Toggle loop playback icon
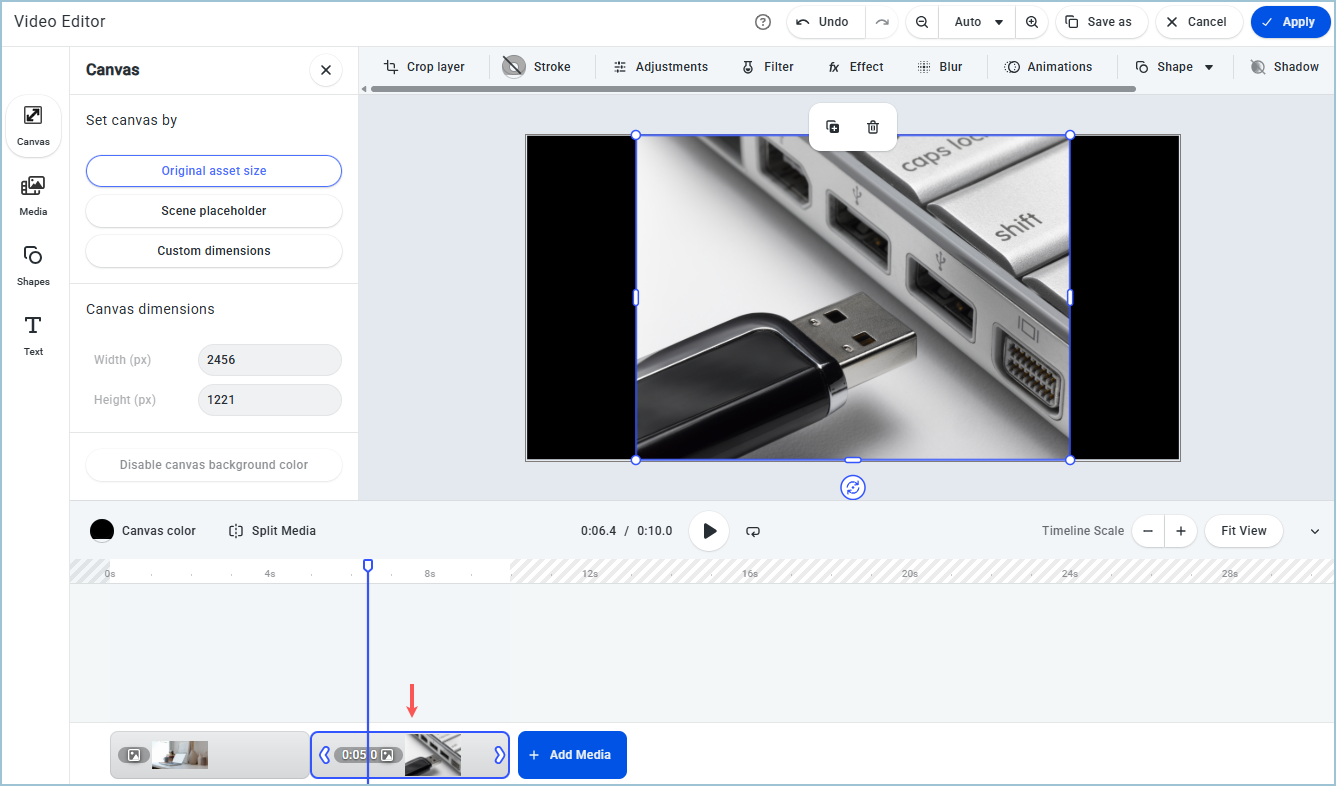1336x786 pixels. [753, 531]
